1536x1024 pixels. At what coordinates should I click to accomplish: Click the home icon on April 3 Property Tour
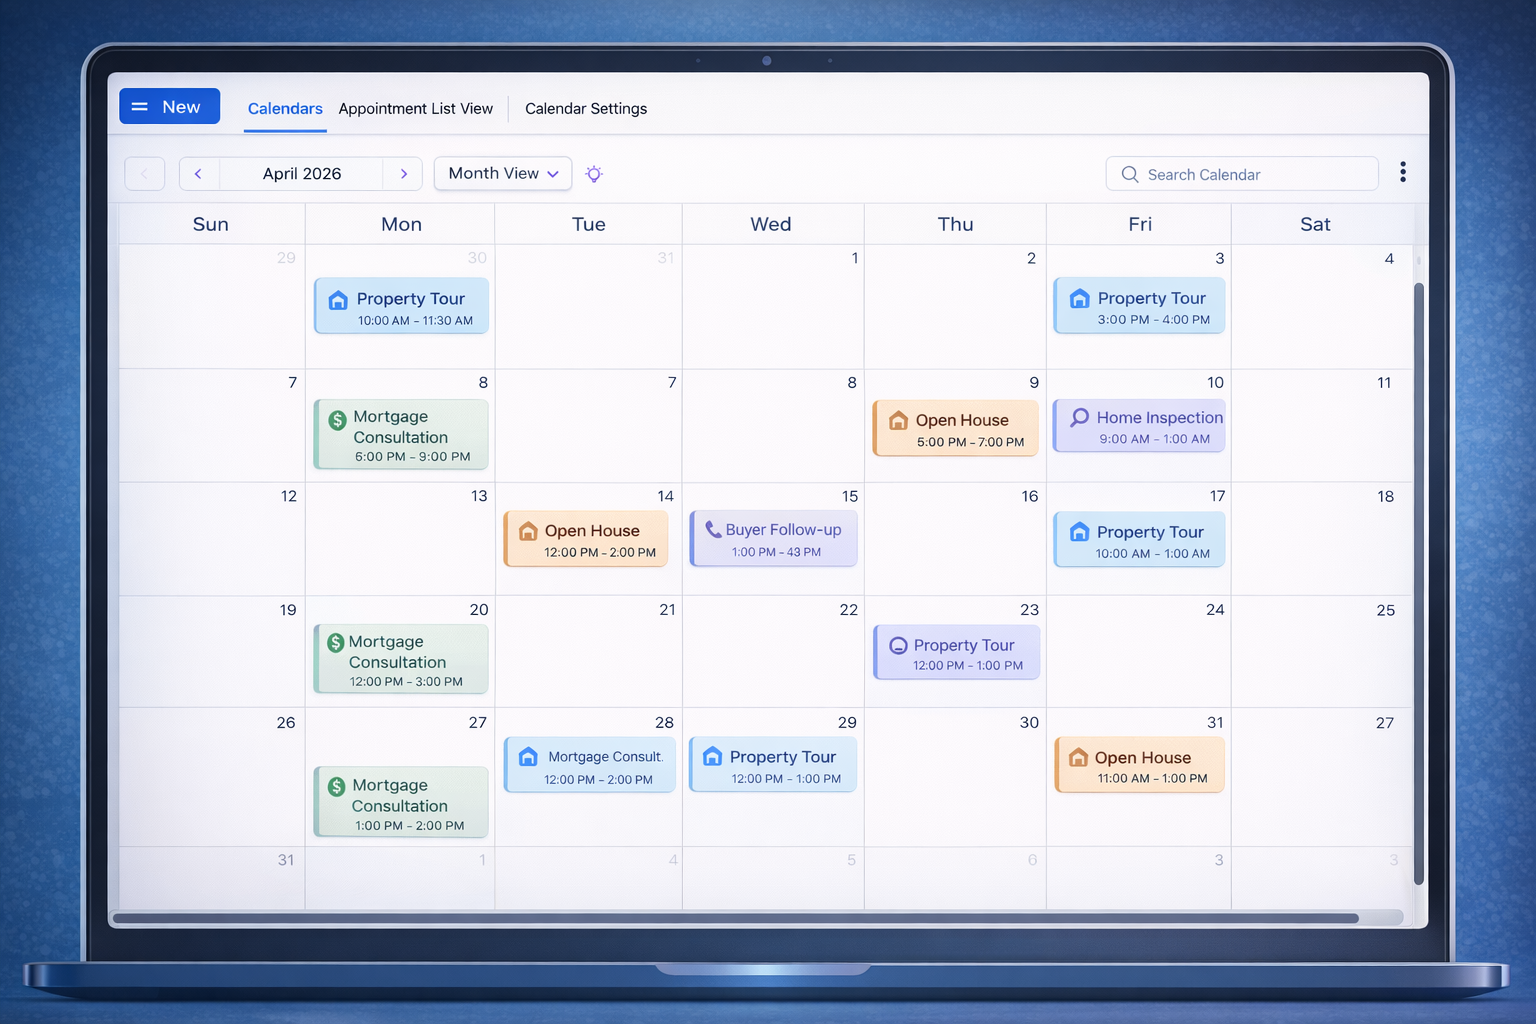[1080, 297]
